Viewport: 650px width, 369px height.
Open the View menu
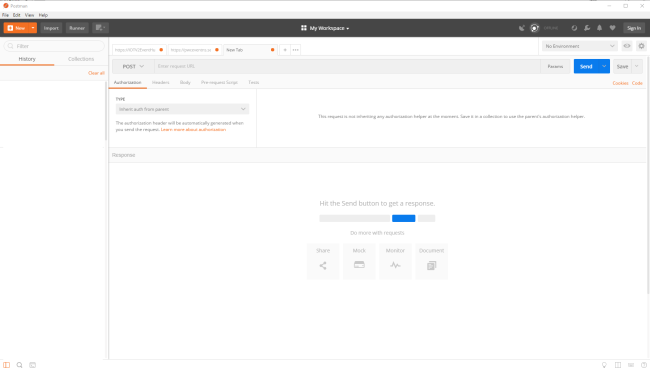[29, 15]
